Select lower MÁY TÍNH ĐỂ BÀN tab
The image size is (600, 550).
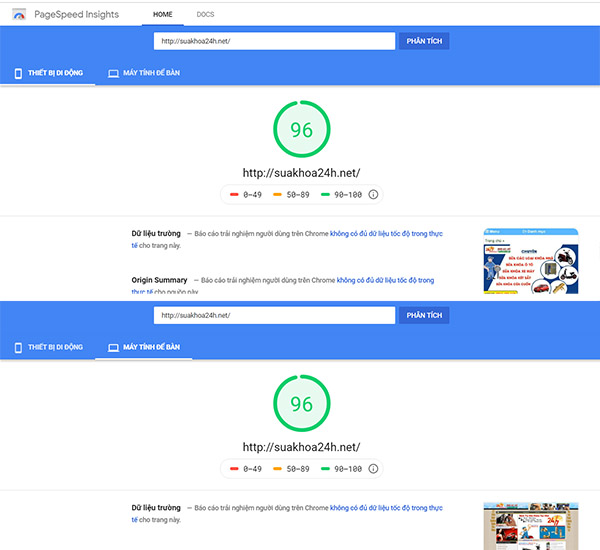143,347
